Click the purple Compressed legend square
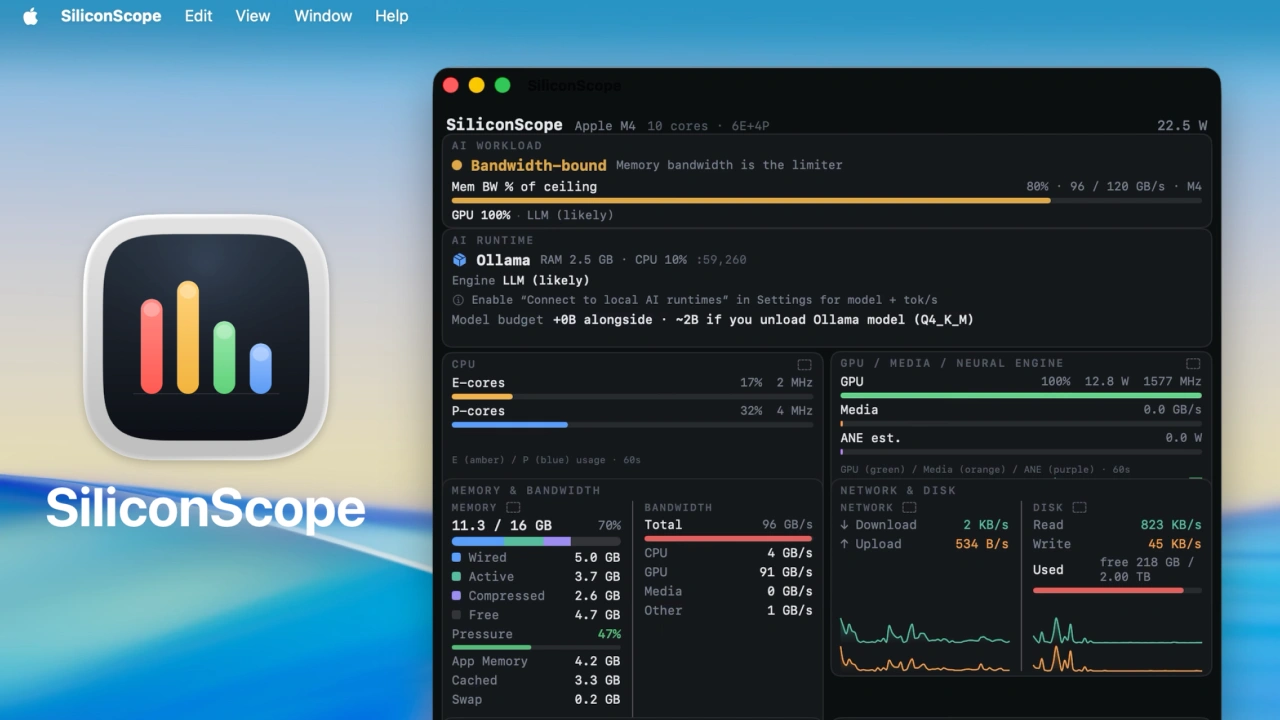1280x720 pixels. 457,596
